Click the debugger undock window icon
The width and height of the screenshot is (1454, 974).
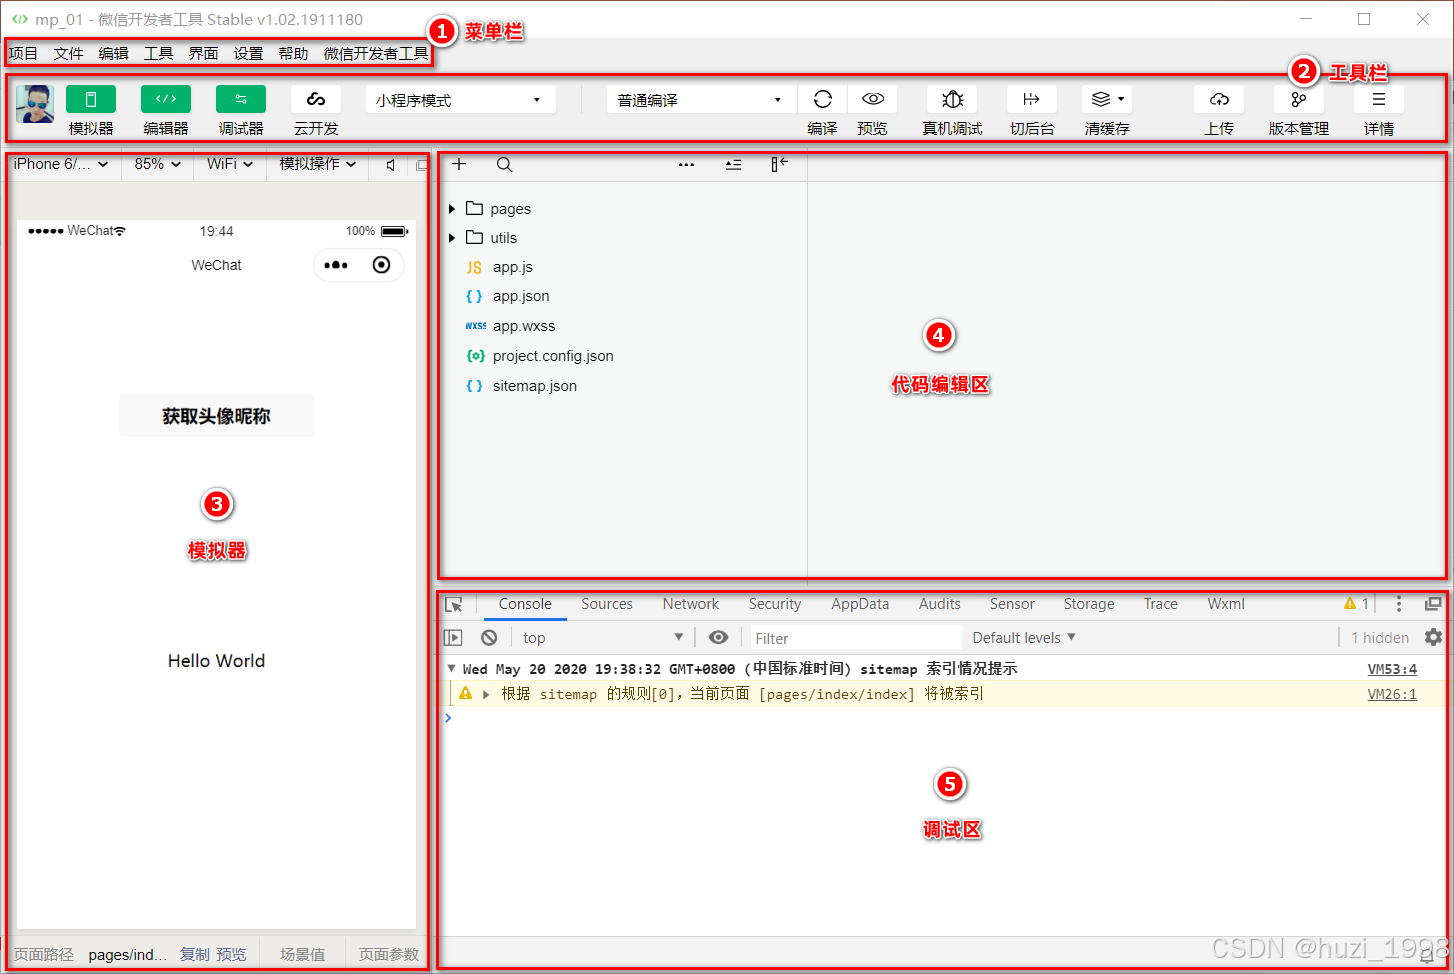pos(1433,604)
